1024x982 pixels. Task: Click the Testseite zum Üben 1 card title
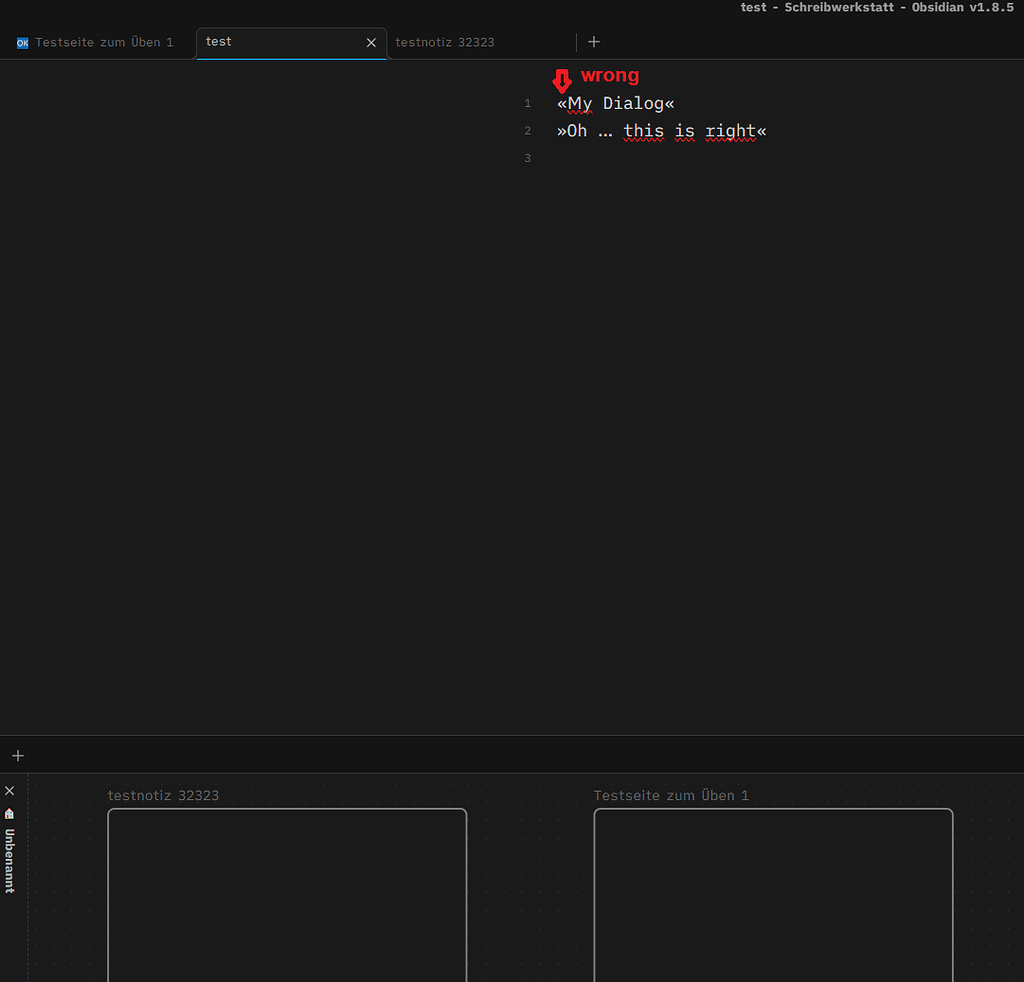click(x=672, y=795)
